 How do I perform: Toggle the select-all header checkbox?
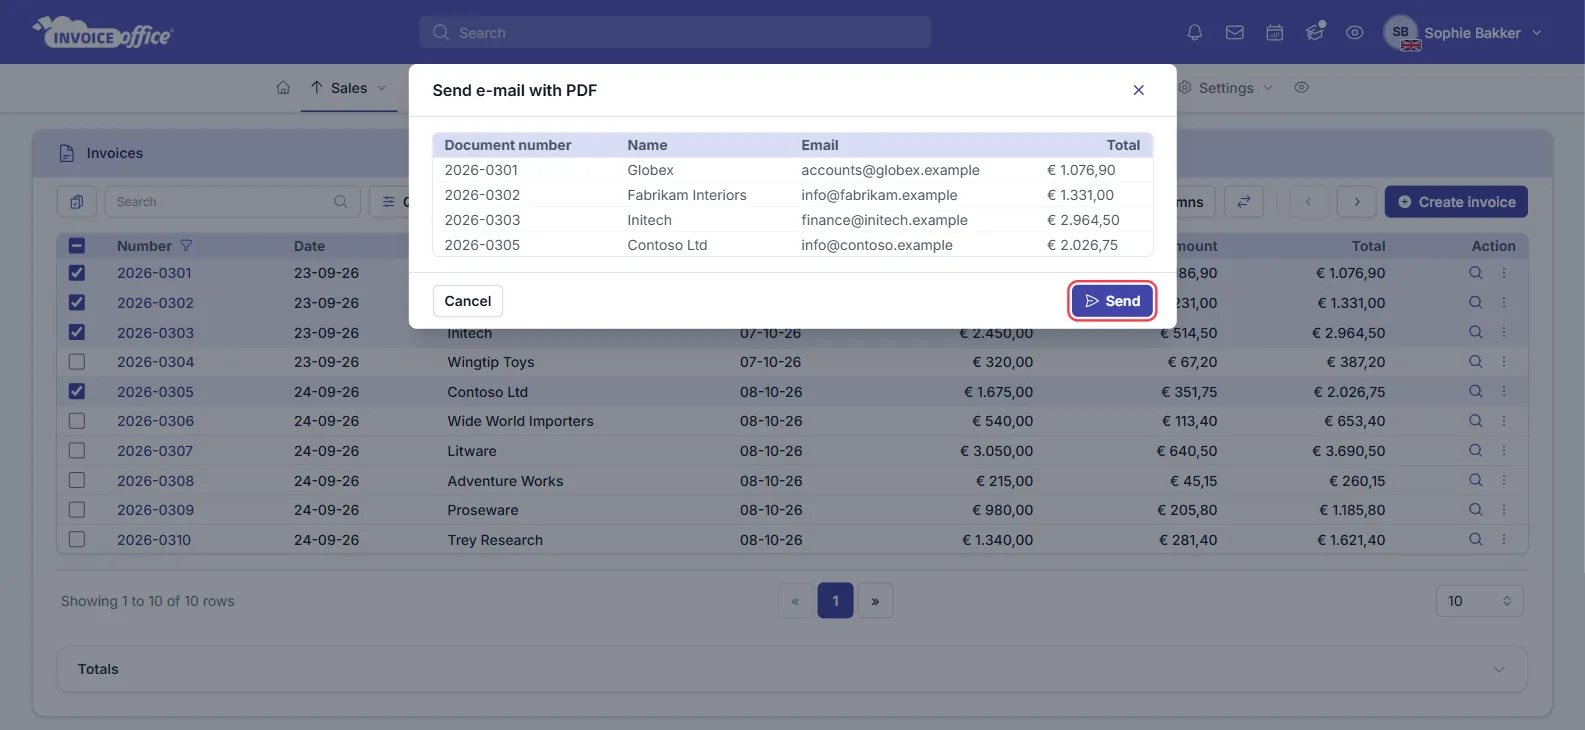[77, 246]
